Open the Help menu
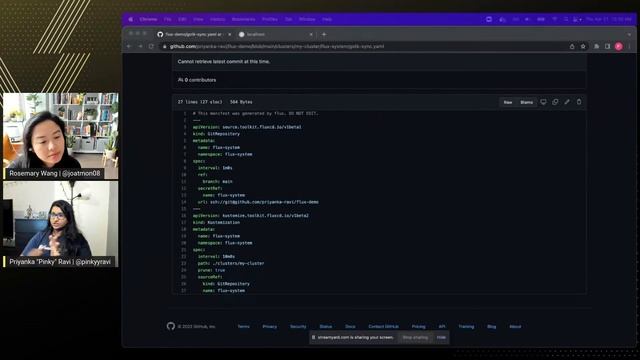 (x=327, y=19)
